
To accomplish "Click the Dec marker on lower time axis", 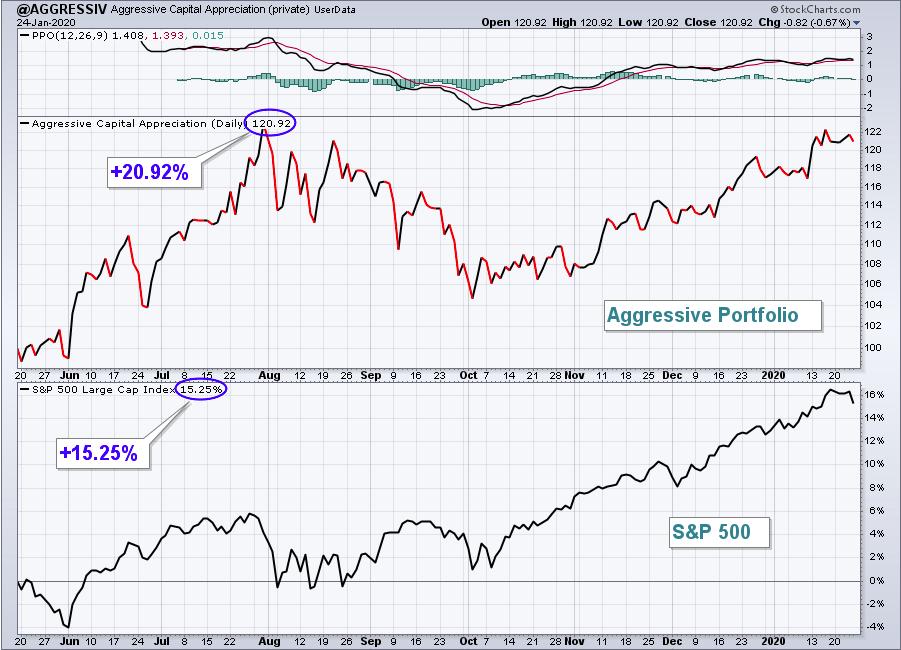I will tap(672, 641).
